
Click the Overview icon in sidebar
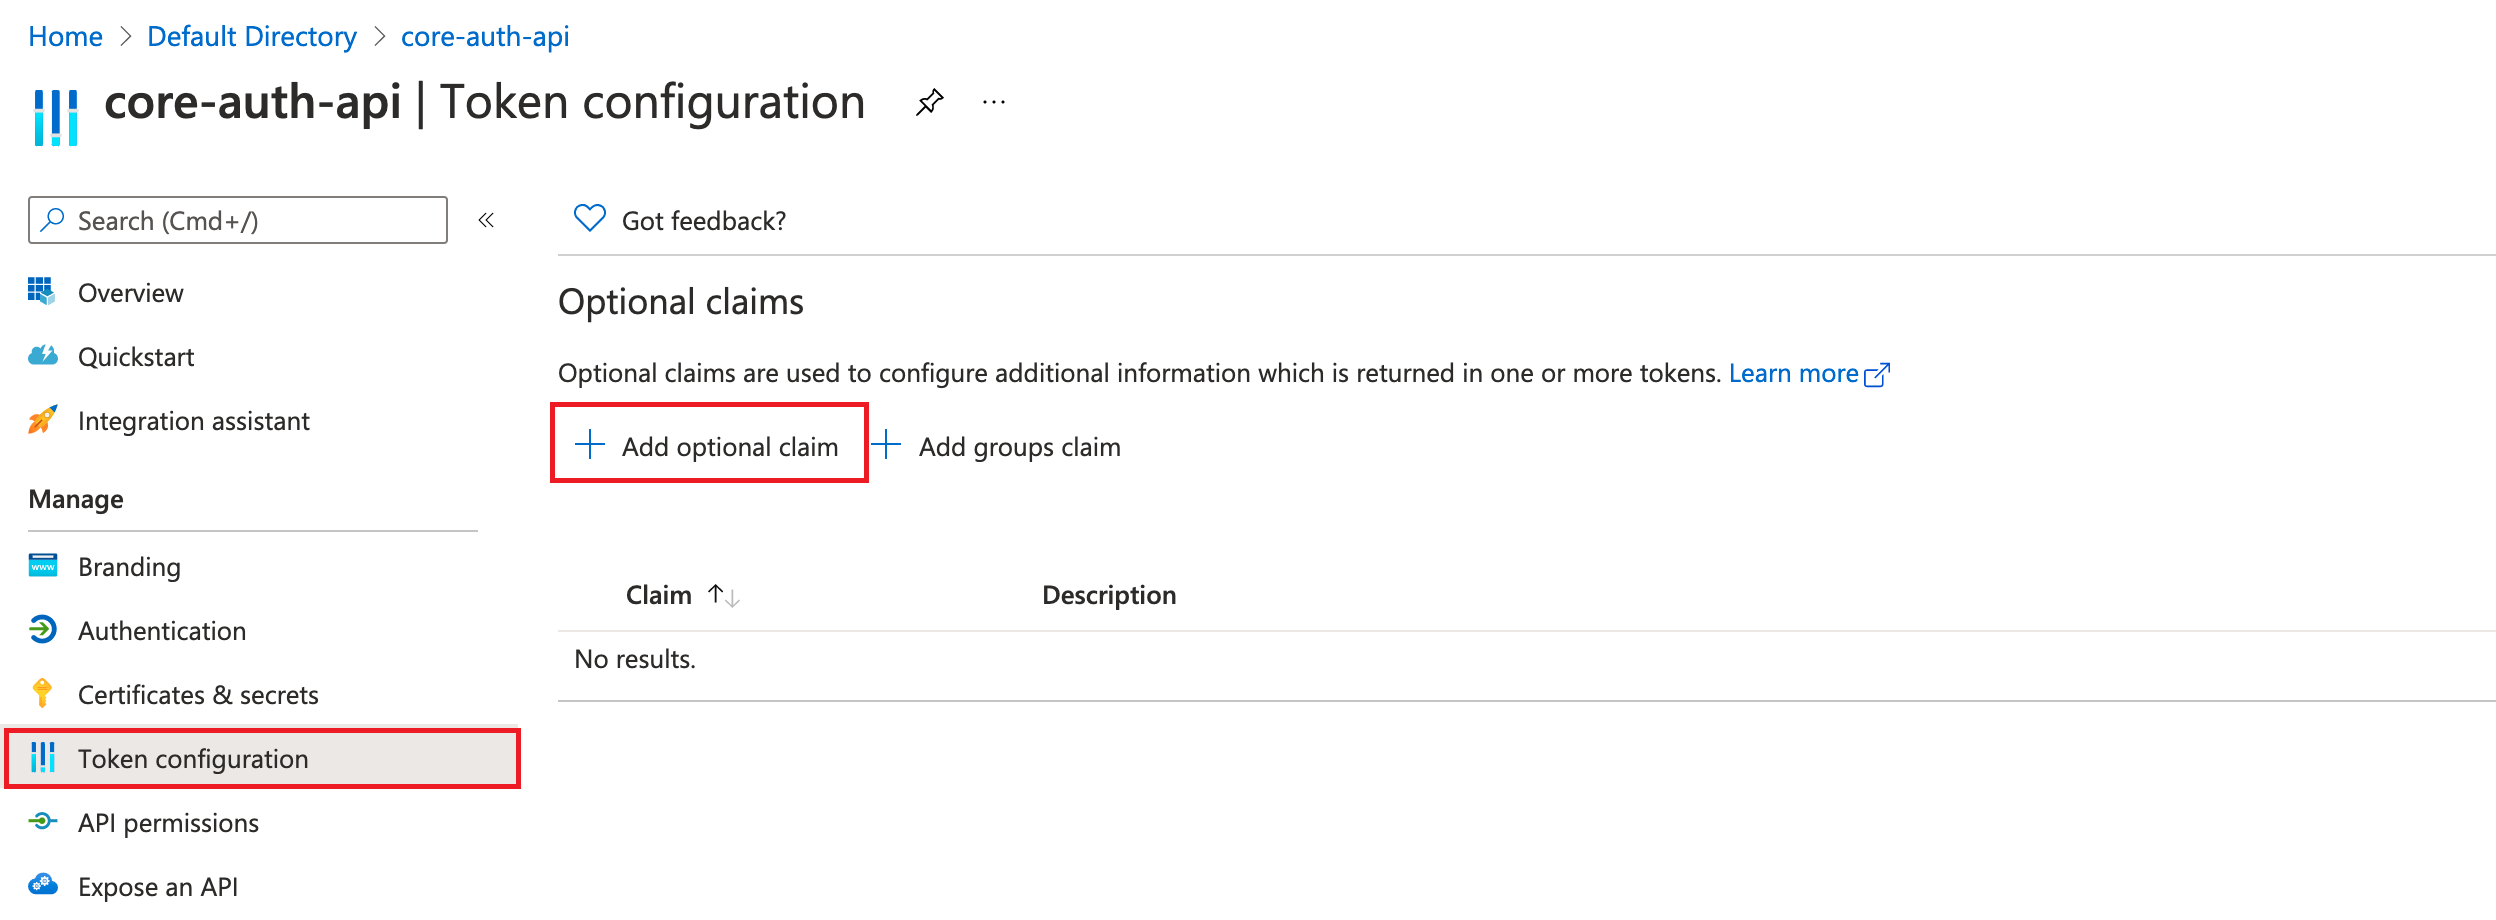coord(42,292)
